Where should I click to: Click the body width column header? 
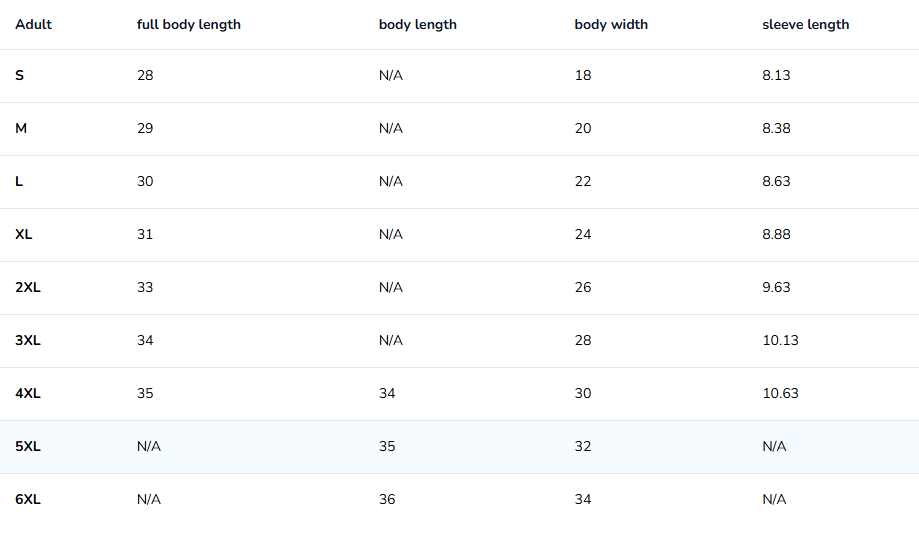point(611,25)
